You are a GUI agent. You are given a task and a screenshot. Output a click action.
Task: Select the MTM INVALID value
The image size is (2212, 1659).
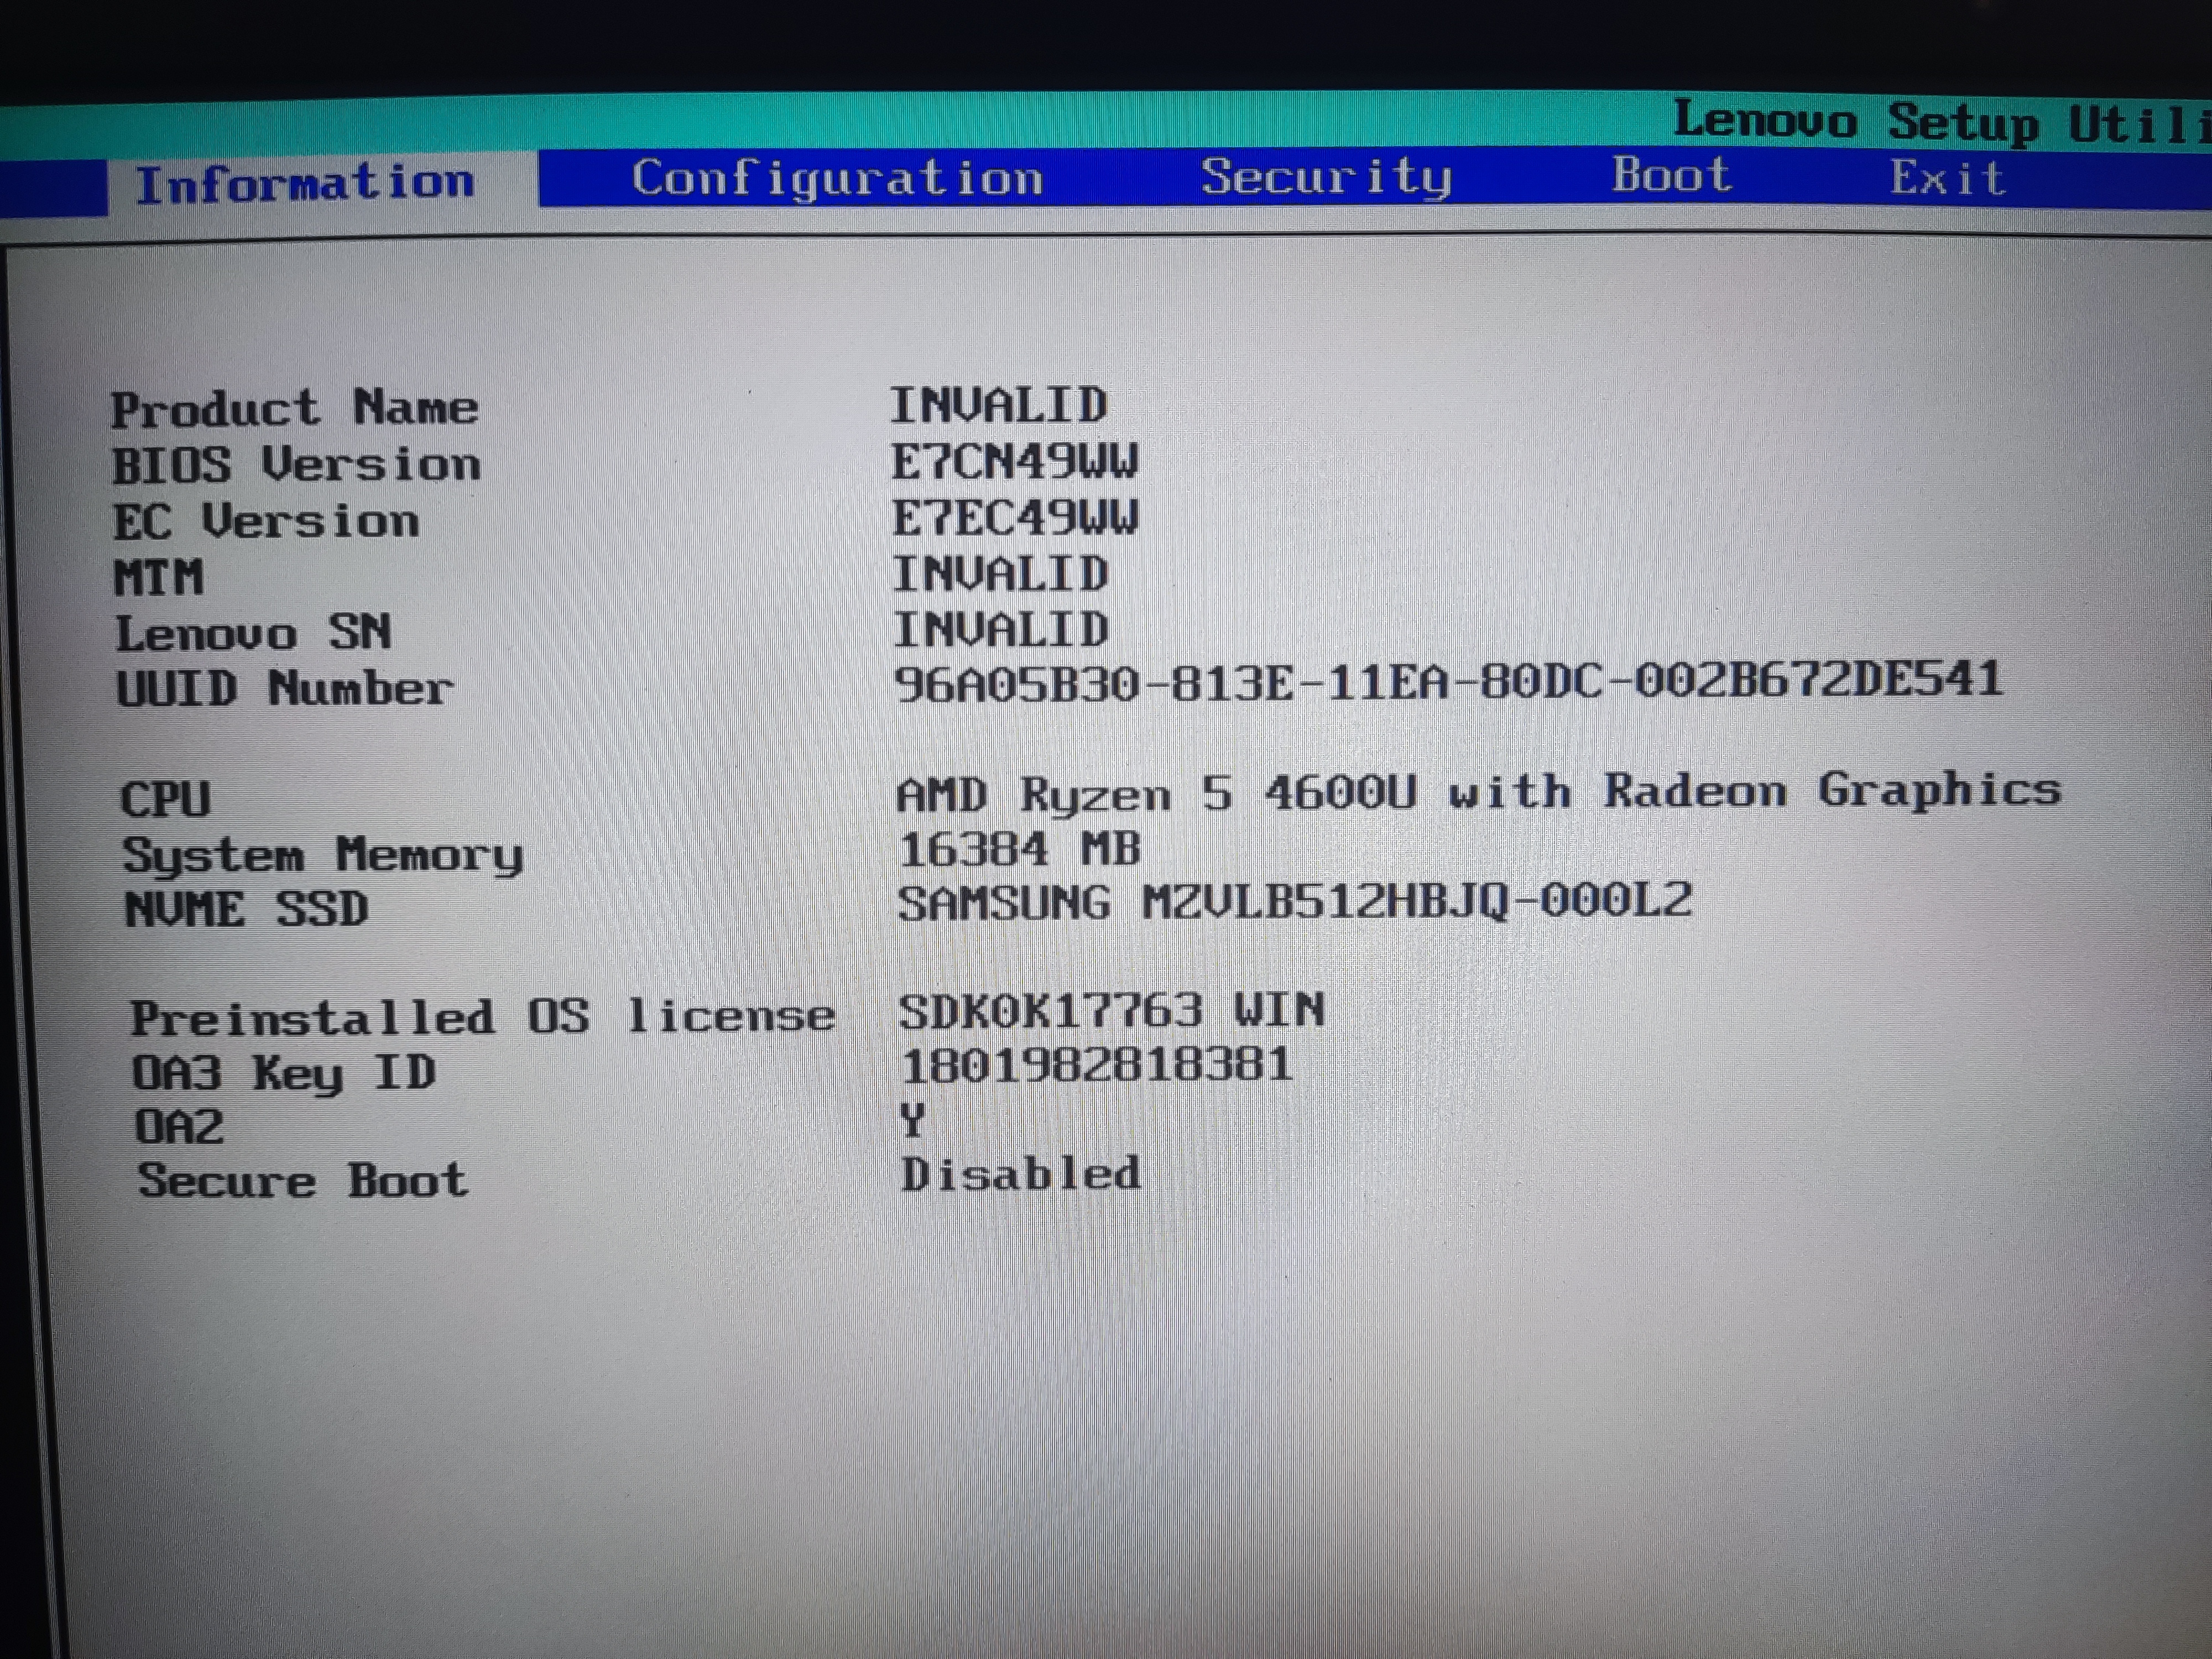[x=999, y=574]
